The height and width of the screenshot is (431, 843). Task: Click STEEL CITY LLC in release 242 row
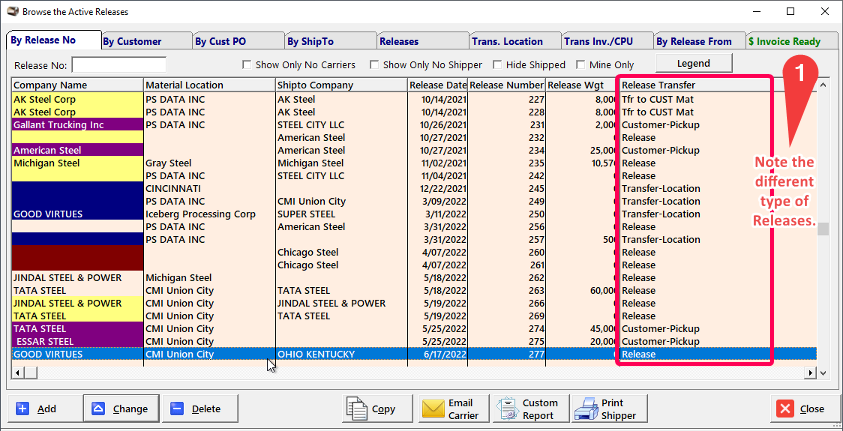(x=341, y=176)
